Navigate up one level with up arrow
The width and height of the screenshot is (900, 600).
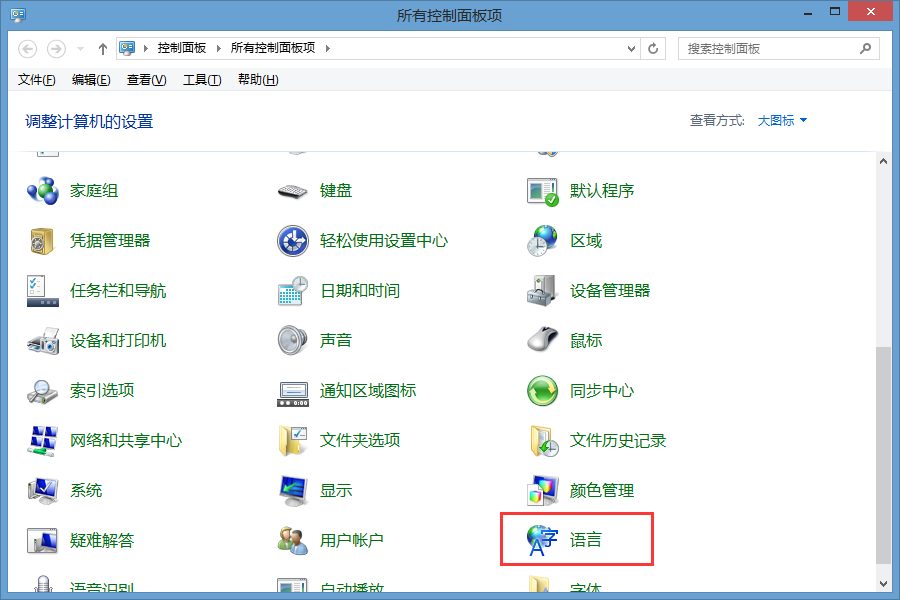pyautogui.click(x=103, y=48)
